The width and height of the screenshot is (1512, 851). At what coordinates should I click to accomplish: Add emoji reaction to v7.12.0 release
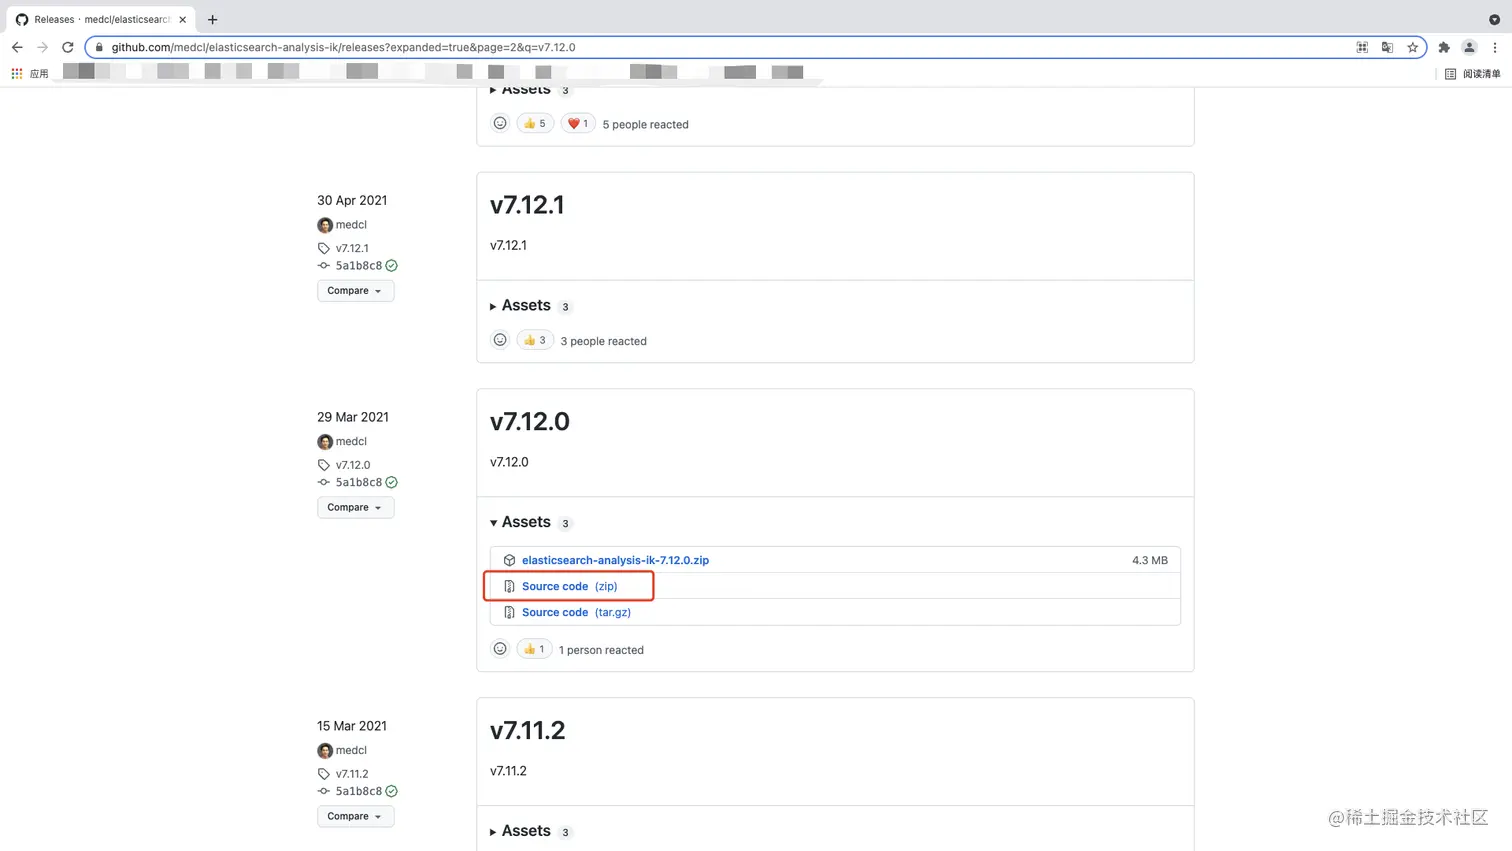coord(500,649)
